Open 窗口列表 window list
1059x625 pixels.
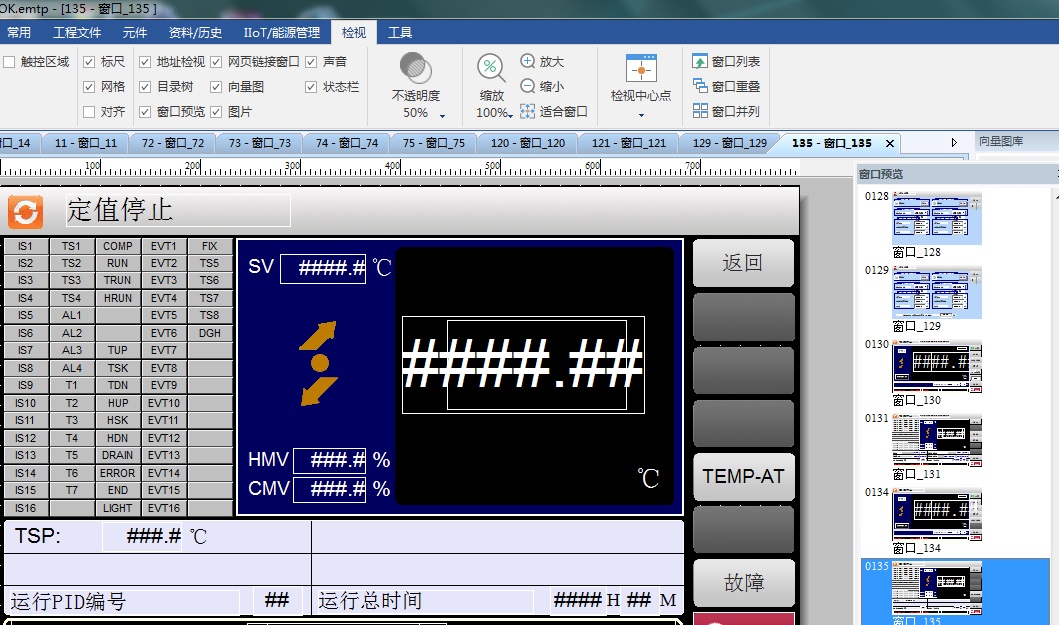(700, 62)
